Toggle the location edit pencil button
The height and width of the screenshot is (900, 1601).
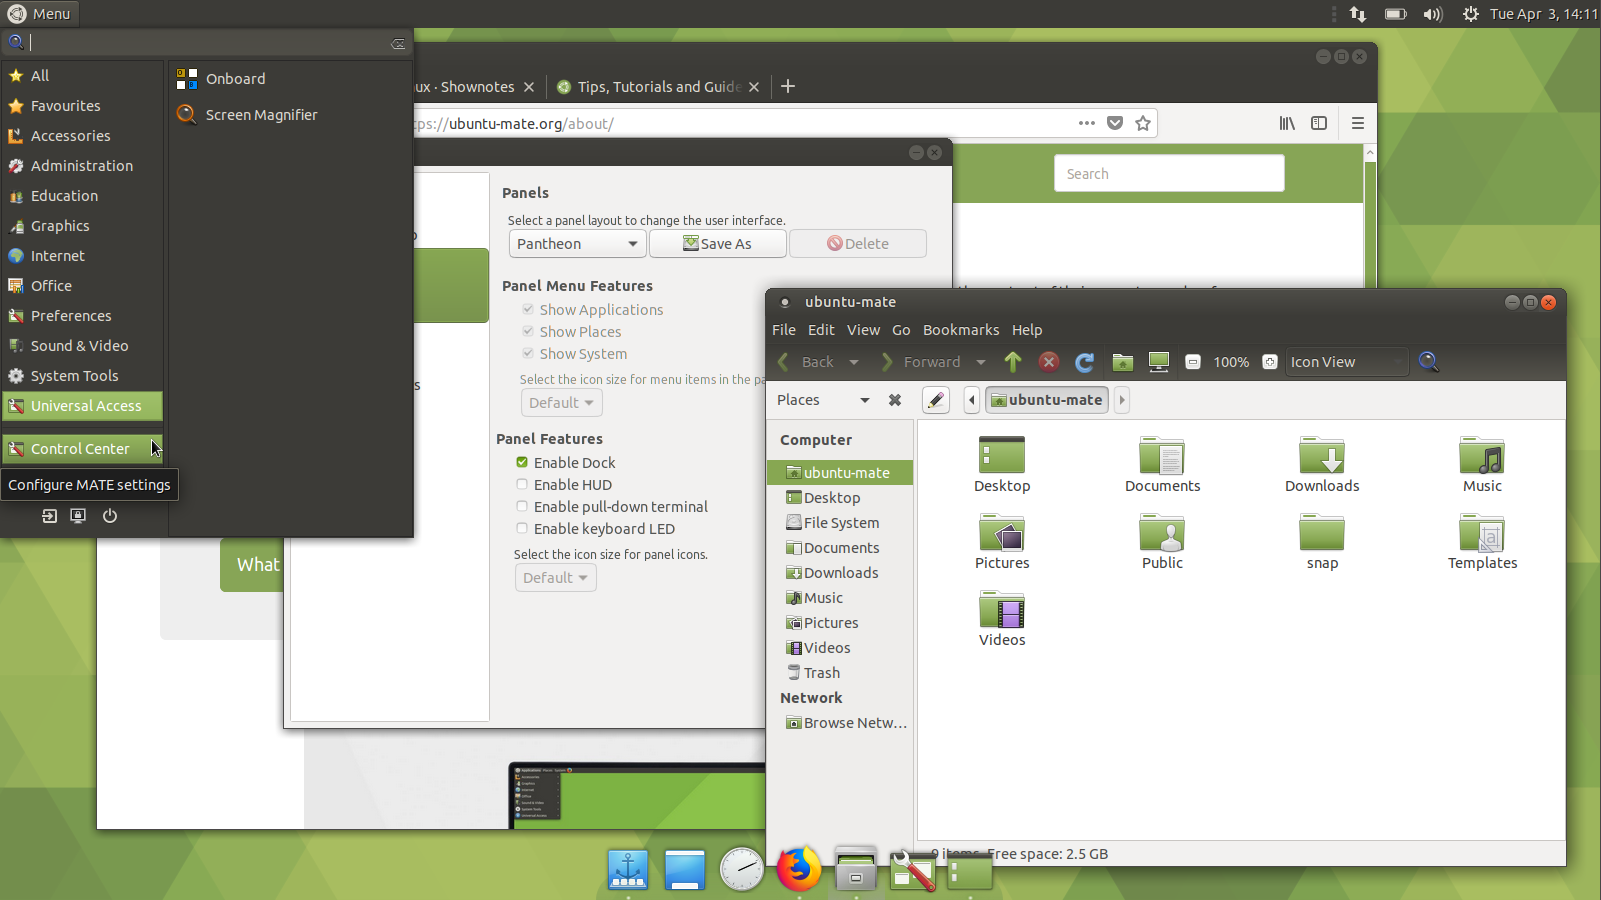935,400
